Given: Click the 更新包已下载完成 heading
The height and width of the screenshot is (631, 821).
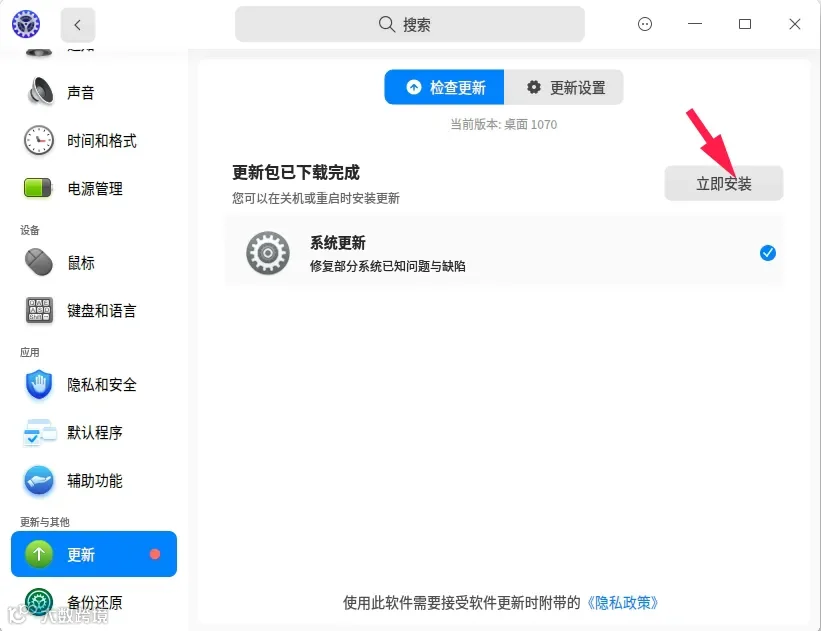Looking at the screenshot, I should pyautogui.click(x=296, y=172).
